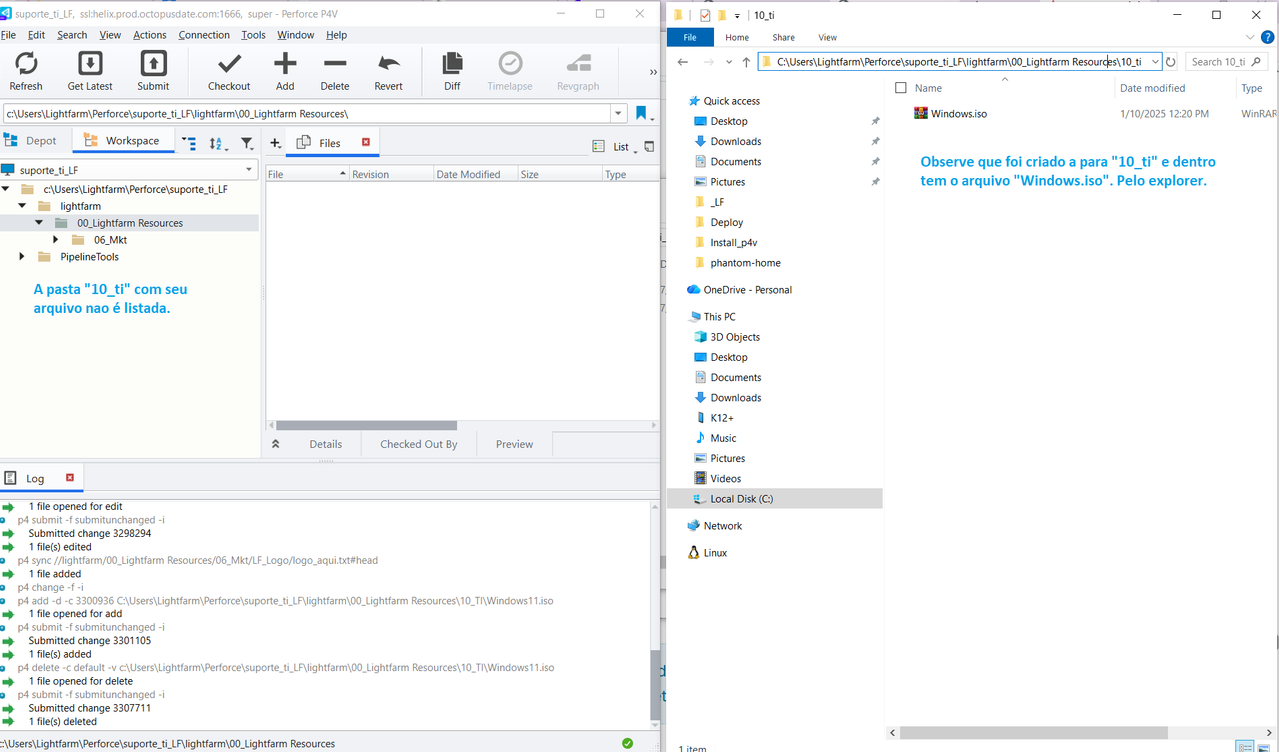Click the files list horizontal scrollbar
This screenshot has width=1279, height=752.
pos(366,426)
